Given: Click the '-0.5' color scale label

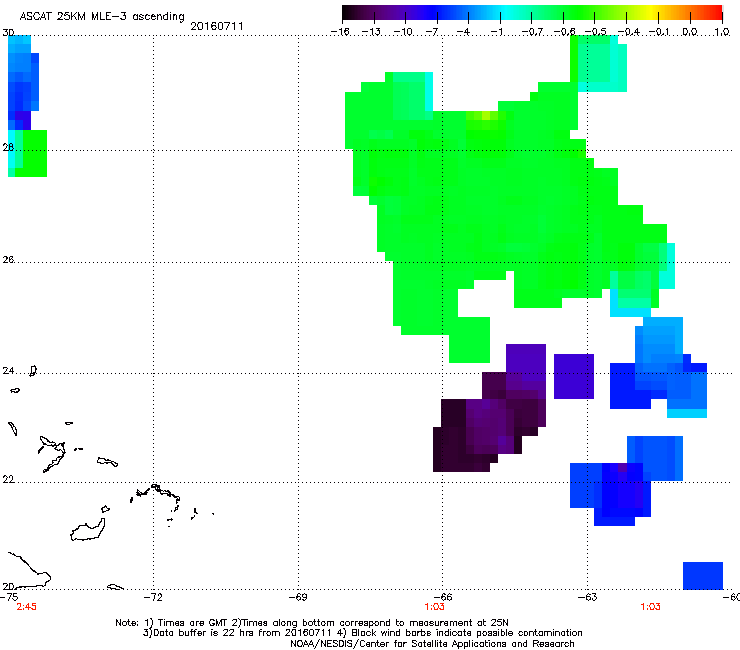Looking at the screenshot, I should 596,32.
